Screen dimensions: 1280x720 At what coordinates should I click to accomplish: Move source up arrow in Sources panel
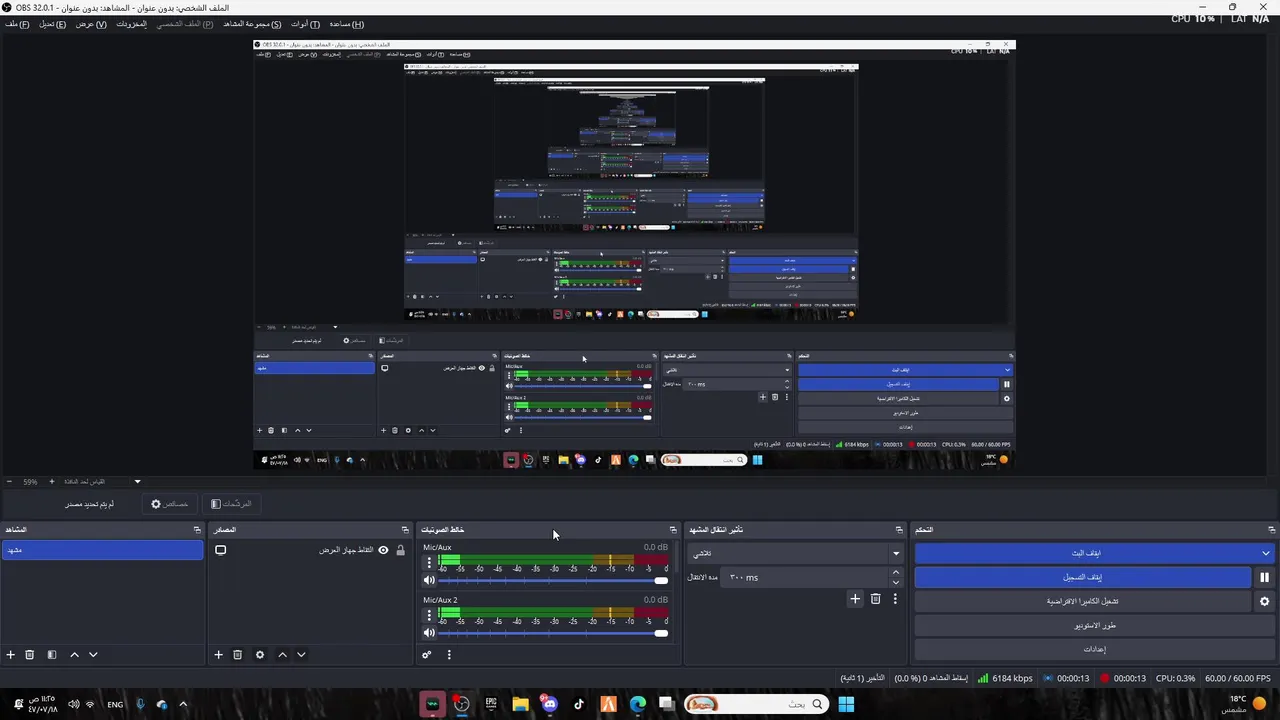[282, 655]
